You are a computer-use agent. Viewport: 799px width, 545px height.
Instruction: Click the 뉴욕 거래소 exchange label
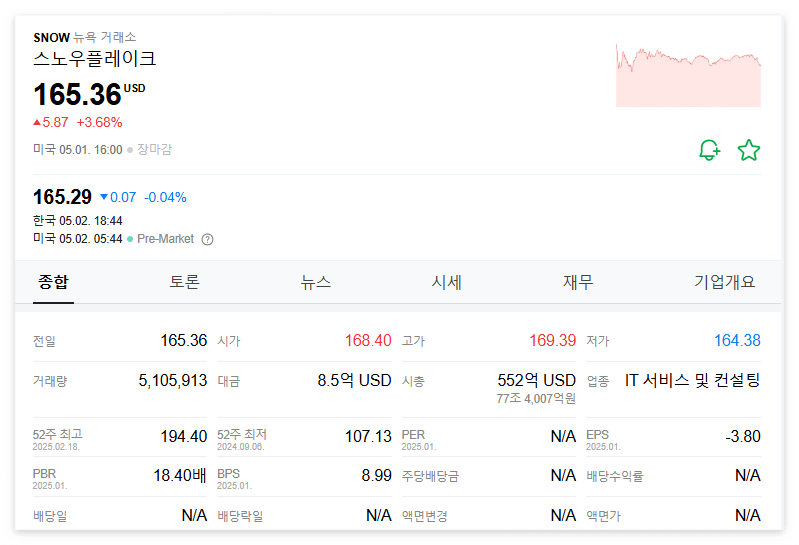coord(105,37)
